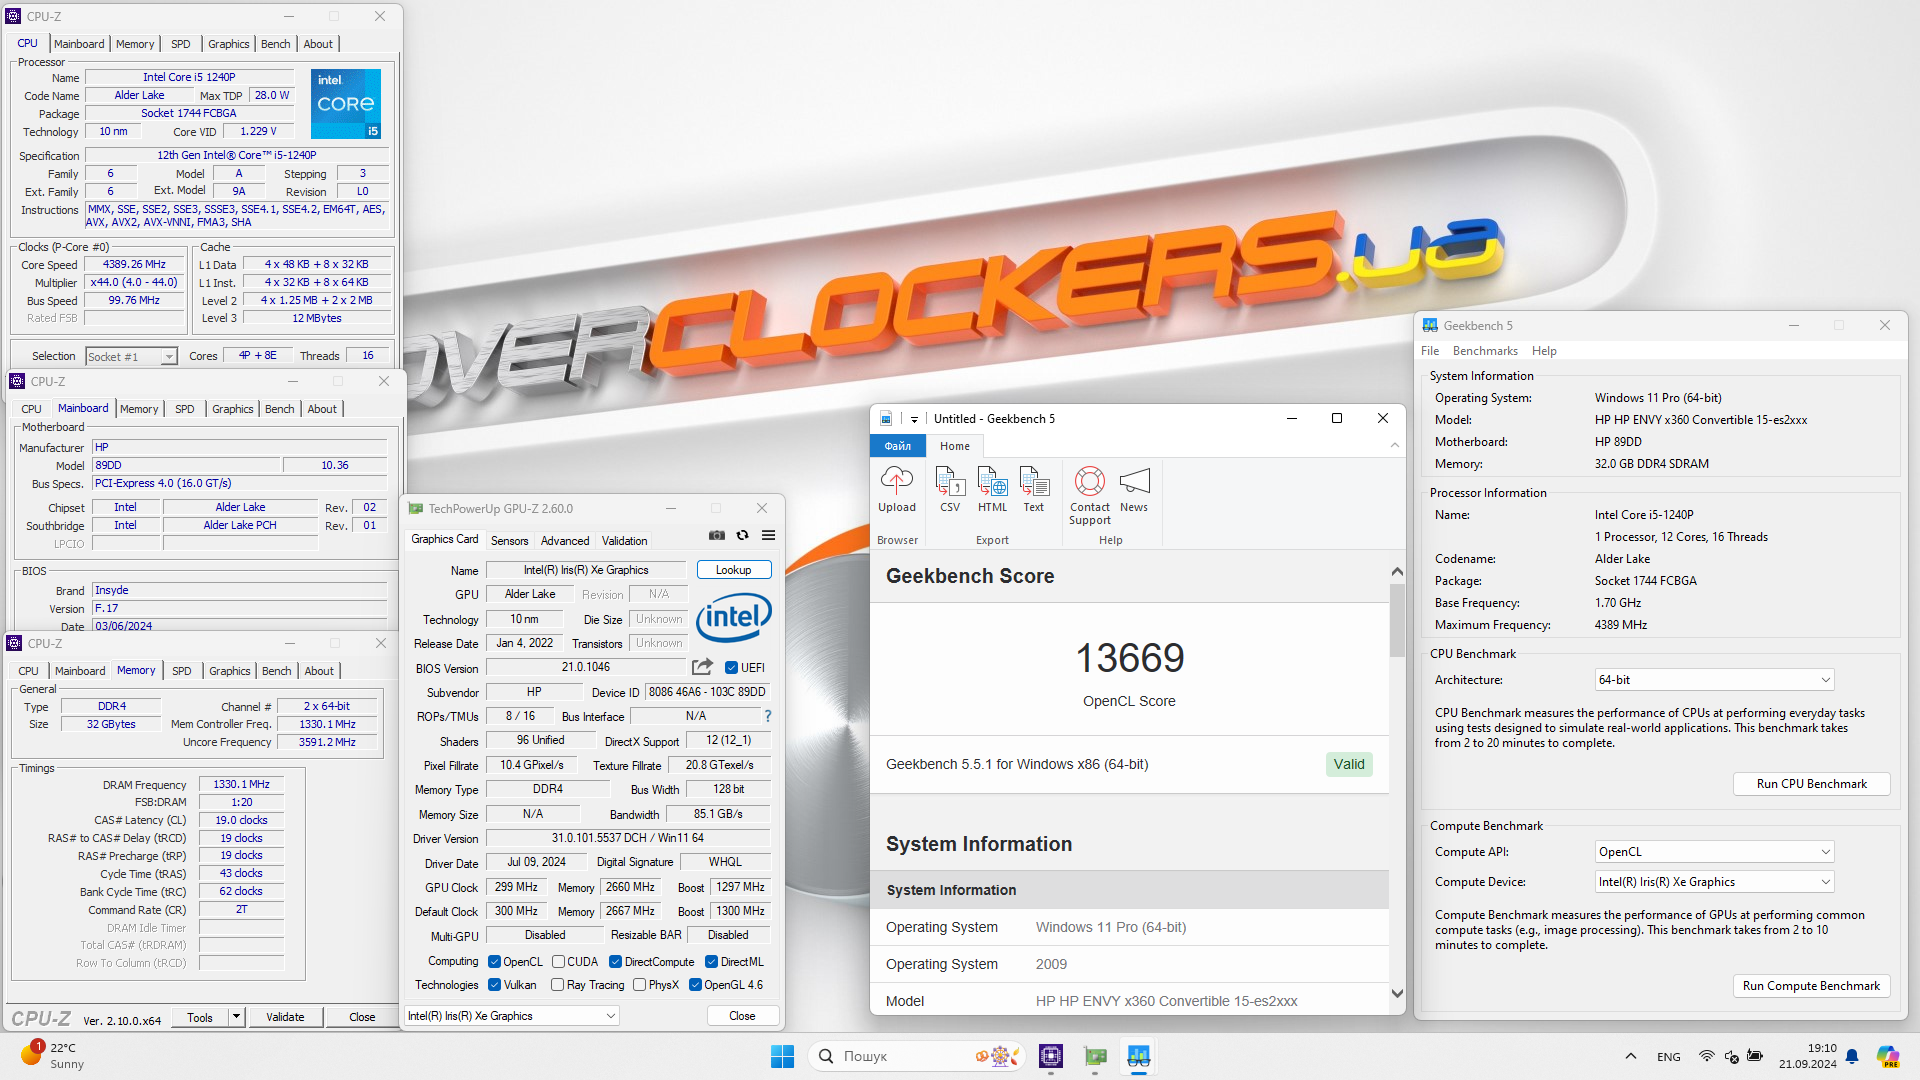This screenshot has width=1920, height=1080.
Task: Click Run Compute Benchmark button
Action: pos(1811,986)
